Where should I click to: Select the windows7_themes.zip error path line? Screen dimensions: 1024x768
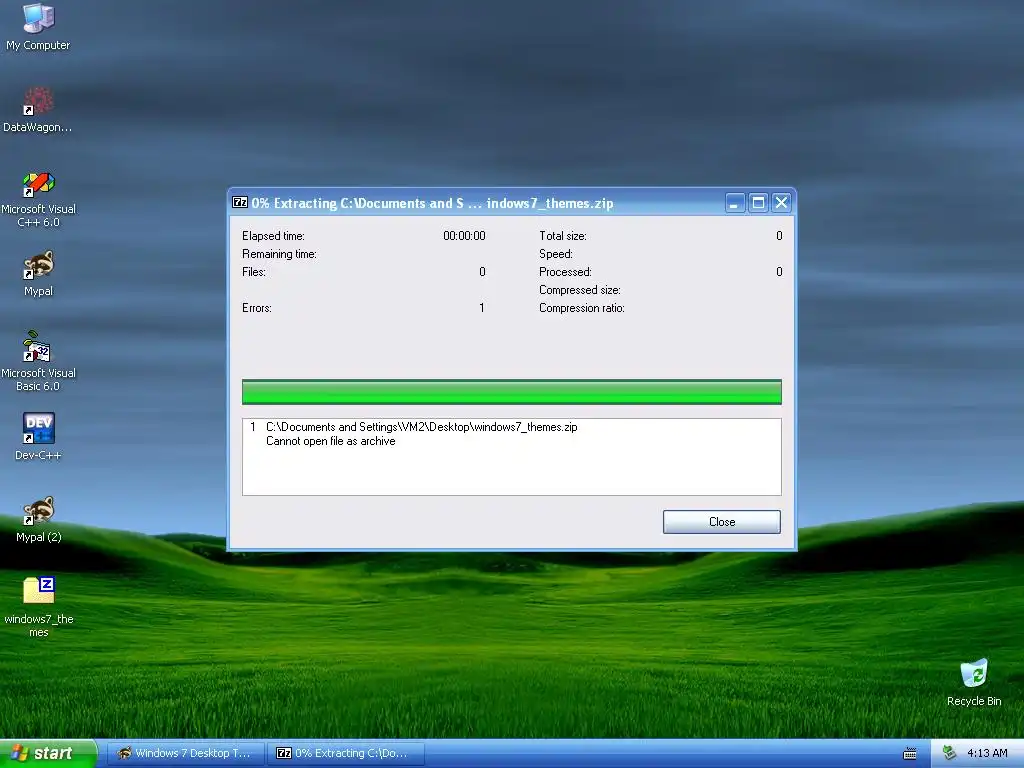pyautogui.click(x=421, y=427)
